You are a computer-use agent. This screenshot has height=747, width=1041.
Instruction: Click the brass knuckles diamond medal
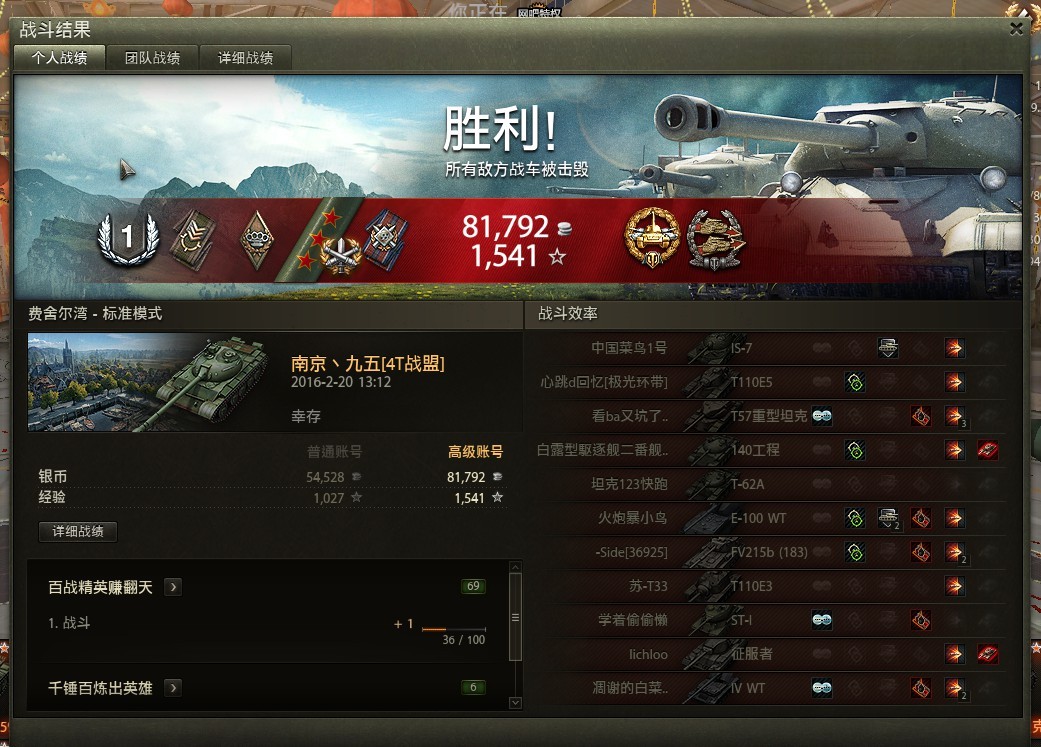(x=256, y=240)
